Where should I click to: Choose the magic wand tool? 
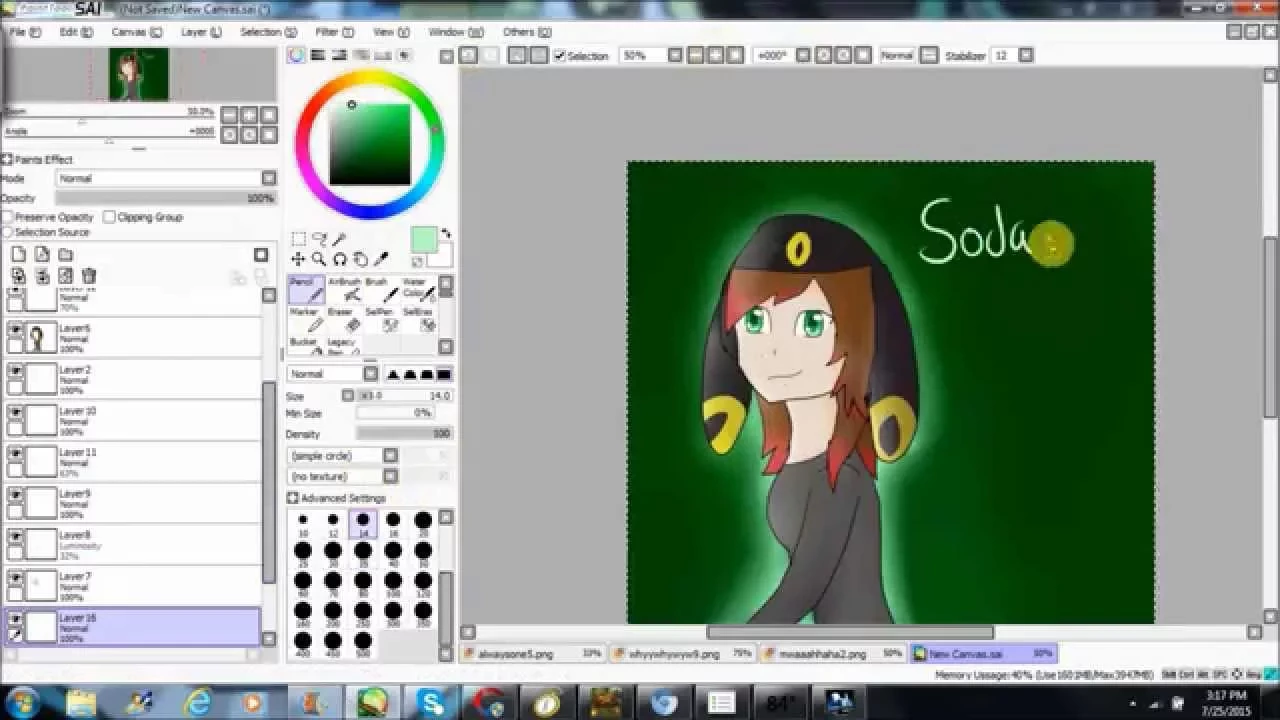340,239
